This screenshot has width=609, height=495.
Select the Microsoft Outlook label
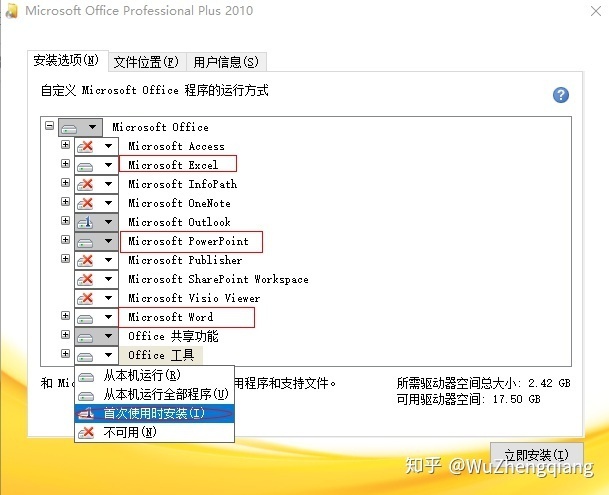click(x=179, y=222)
